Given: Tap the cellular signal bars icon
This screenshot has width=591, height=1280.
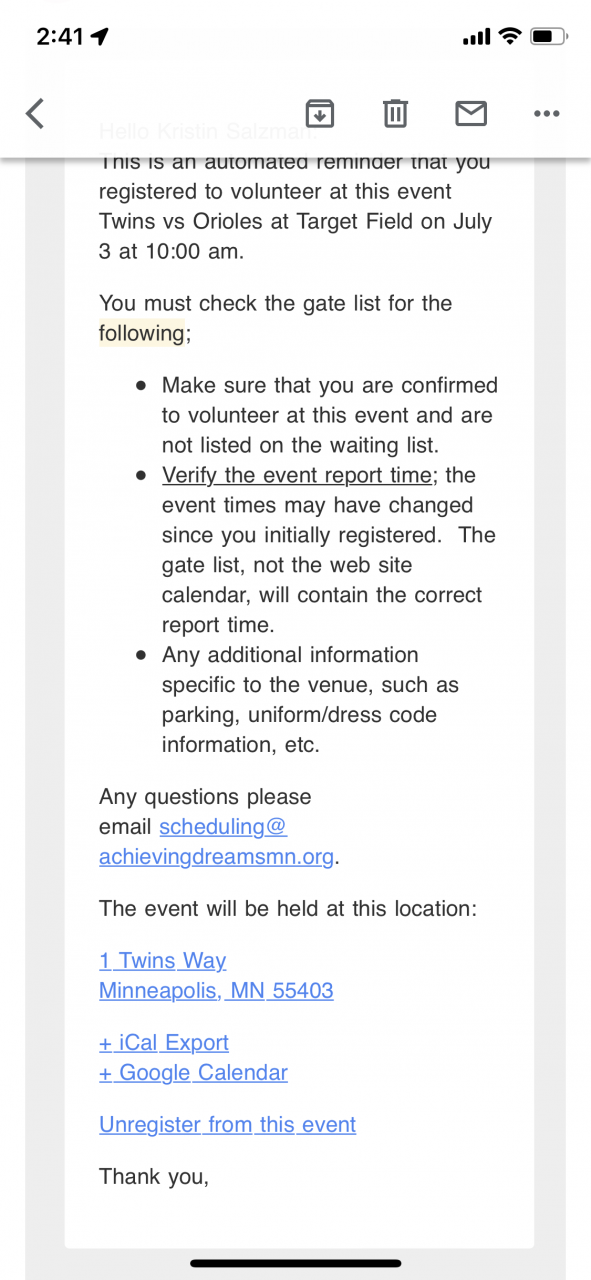Looking at the screenshot, I should click(x=477, y=38).
